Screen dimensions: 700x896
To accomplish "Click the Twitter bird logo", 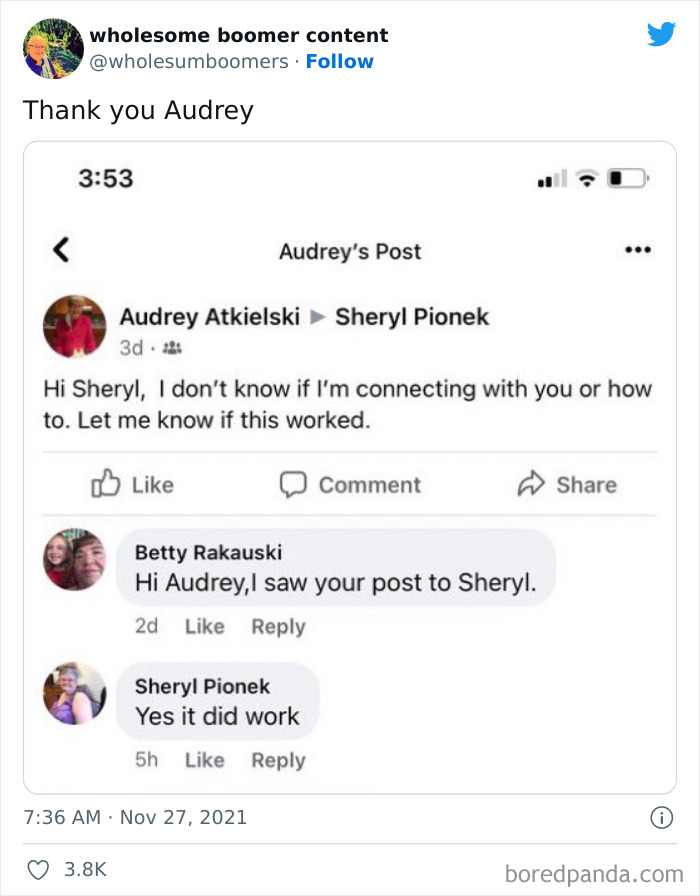I will (x=661, y=34).
